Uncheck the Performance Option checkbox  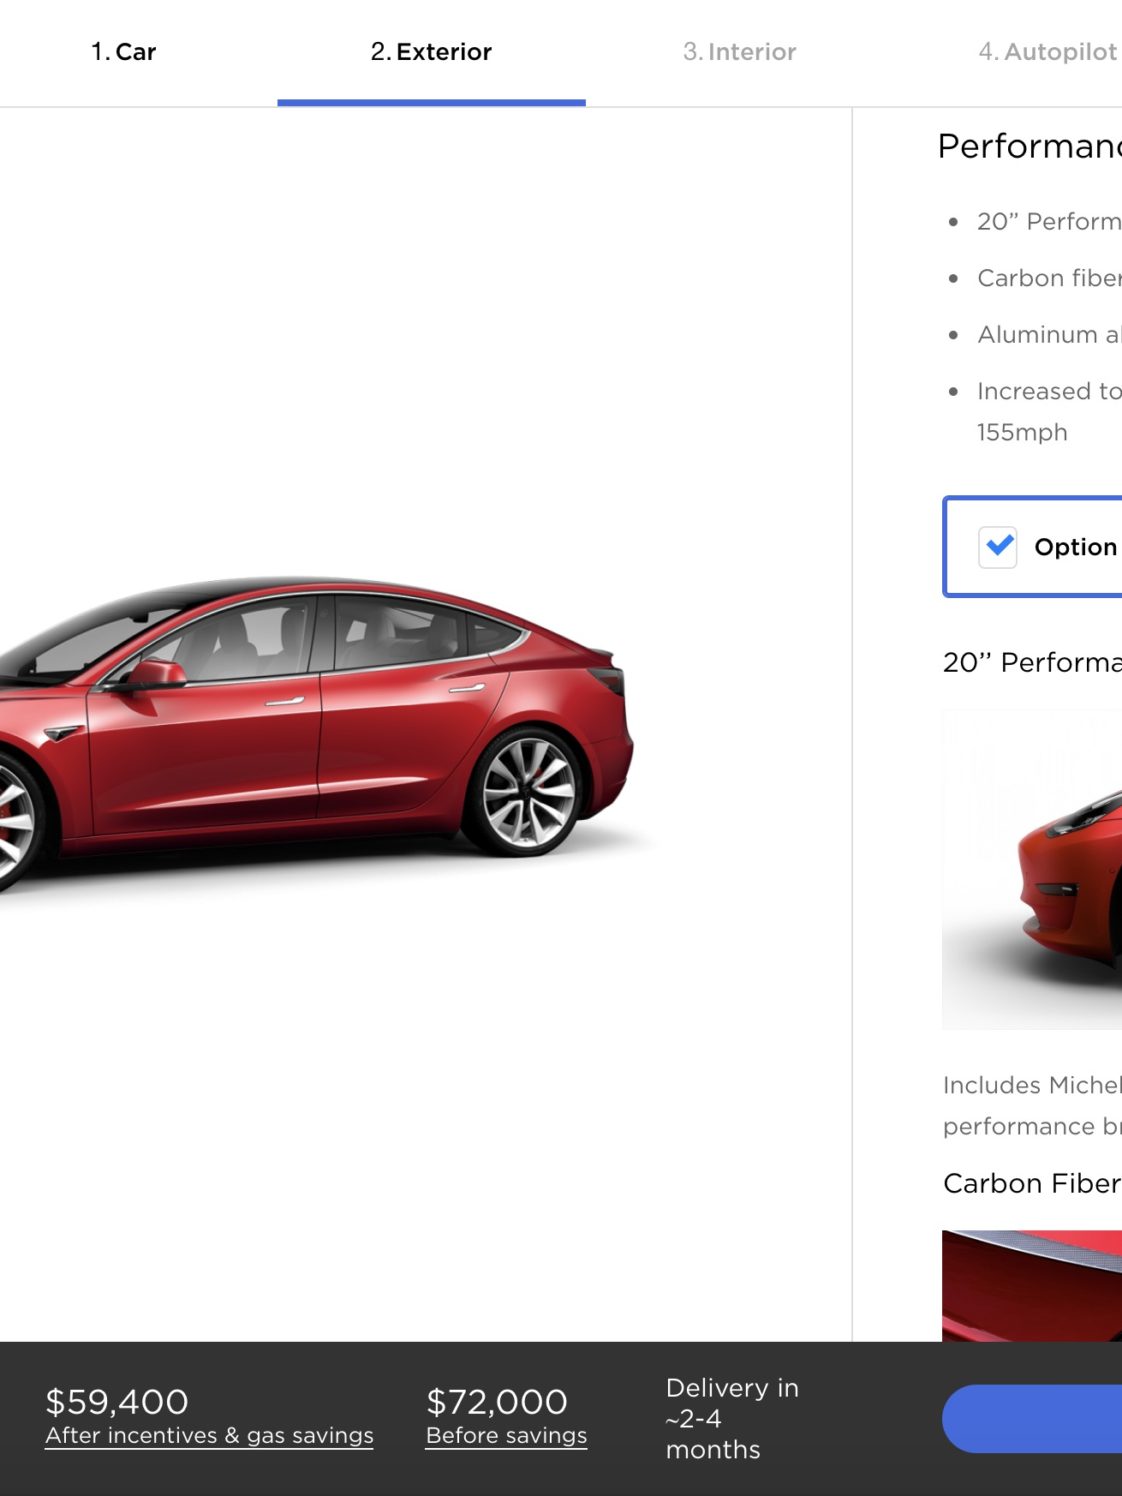(997, 547)
